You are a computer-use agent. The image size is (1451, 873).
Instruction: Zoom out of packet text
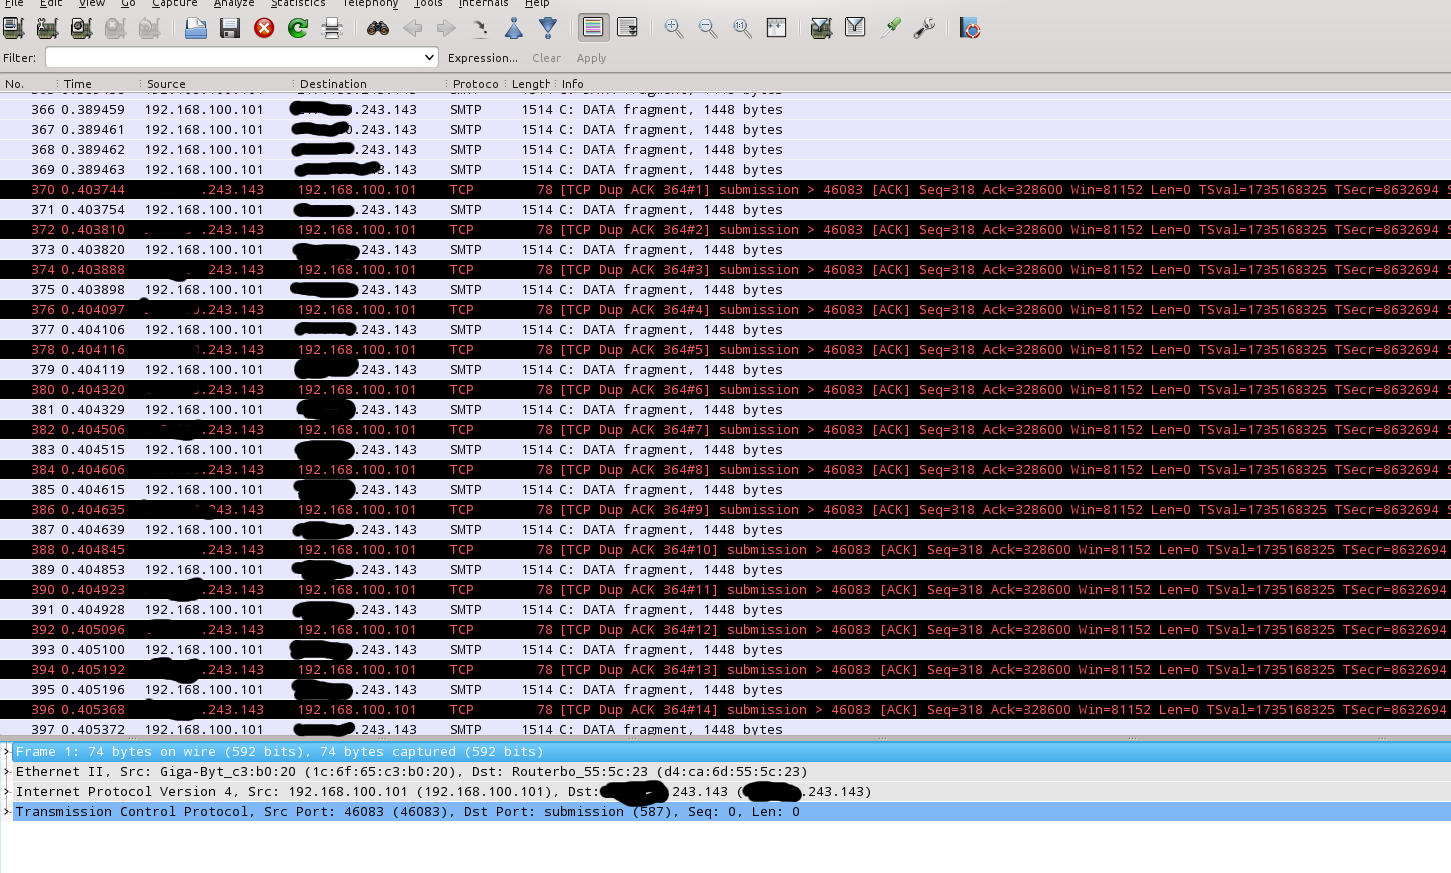(x=708, y=28)
